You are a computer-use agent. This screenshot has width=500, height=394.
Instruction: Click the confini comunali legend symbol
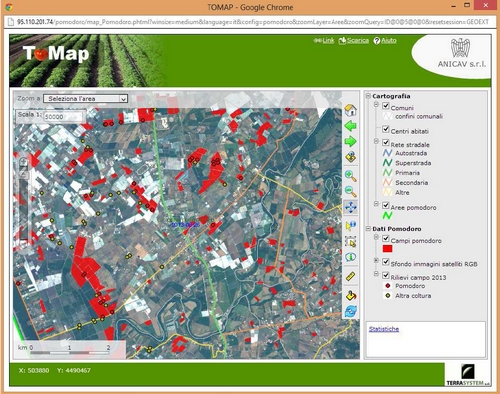pyautogui.click(x=387, y=116)
